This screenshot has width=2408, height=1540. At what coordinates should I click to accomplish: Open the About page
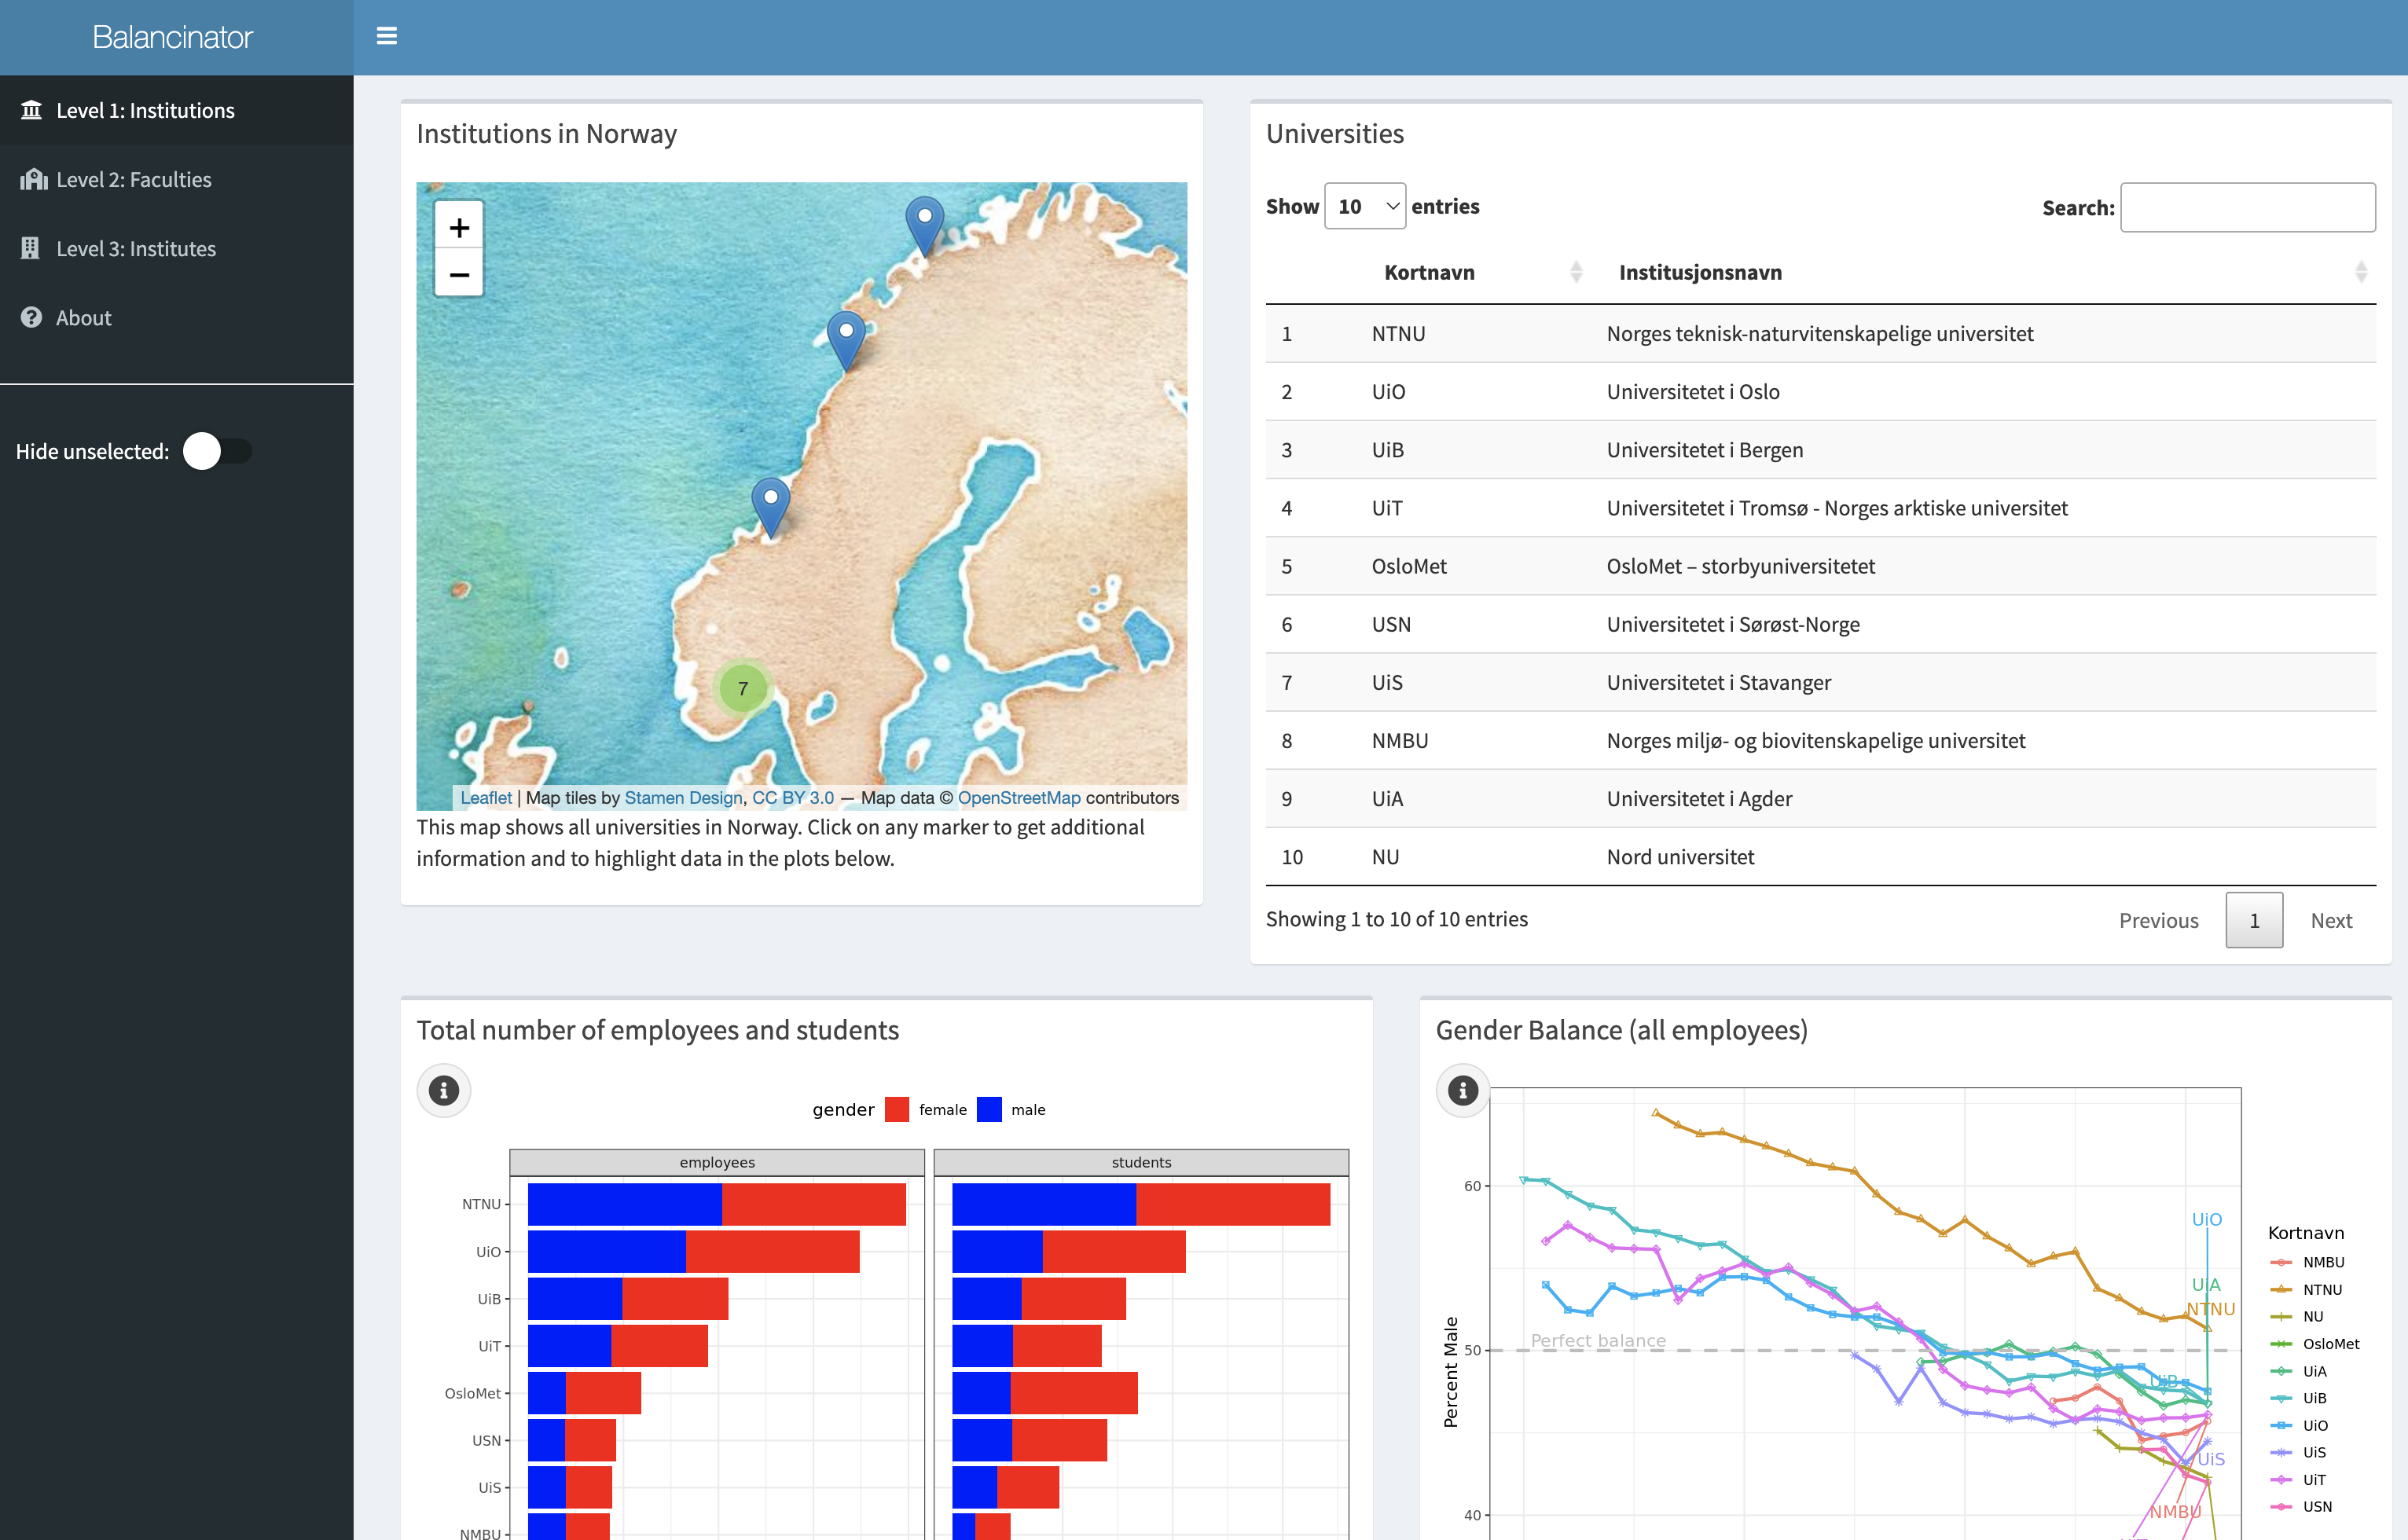coord(176,317)
